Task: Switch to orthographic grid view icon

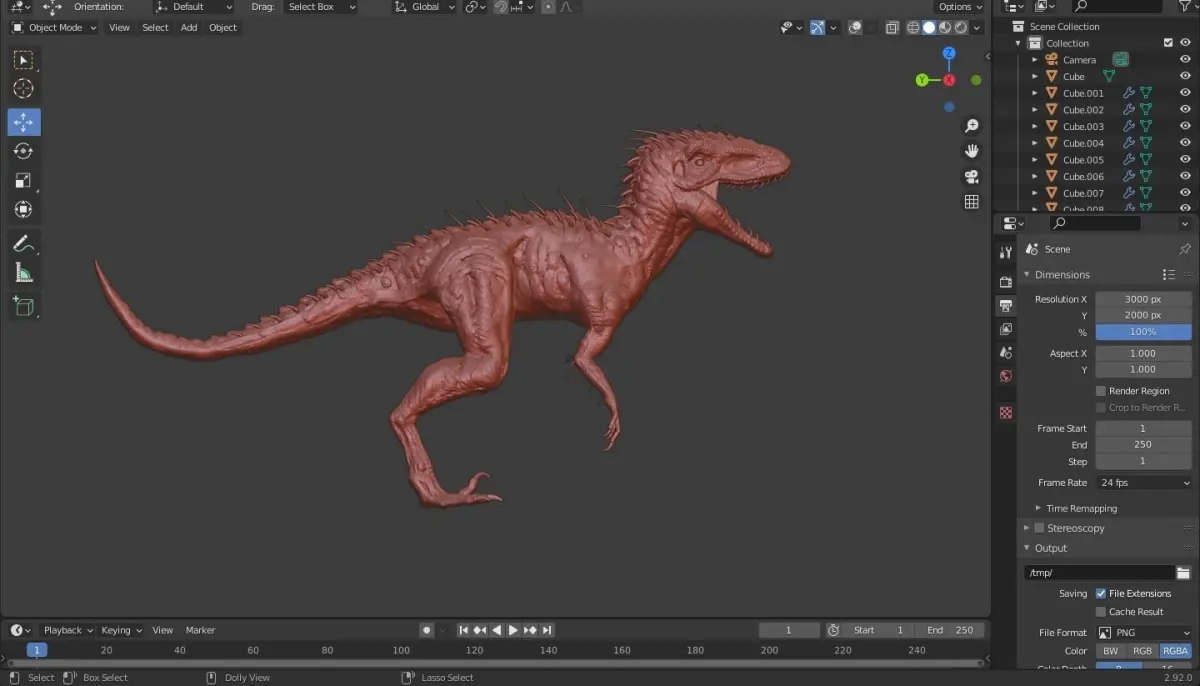Action: point(971,202)
